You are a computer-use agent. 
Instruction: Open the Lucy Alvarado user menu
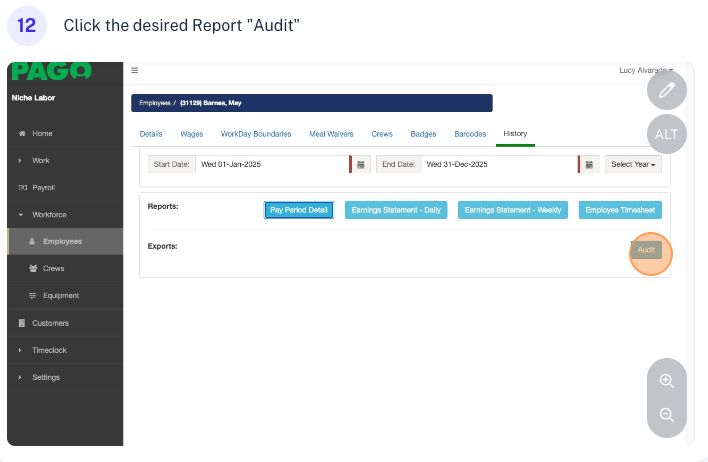(x=645, y=71)
